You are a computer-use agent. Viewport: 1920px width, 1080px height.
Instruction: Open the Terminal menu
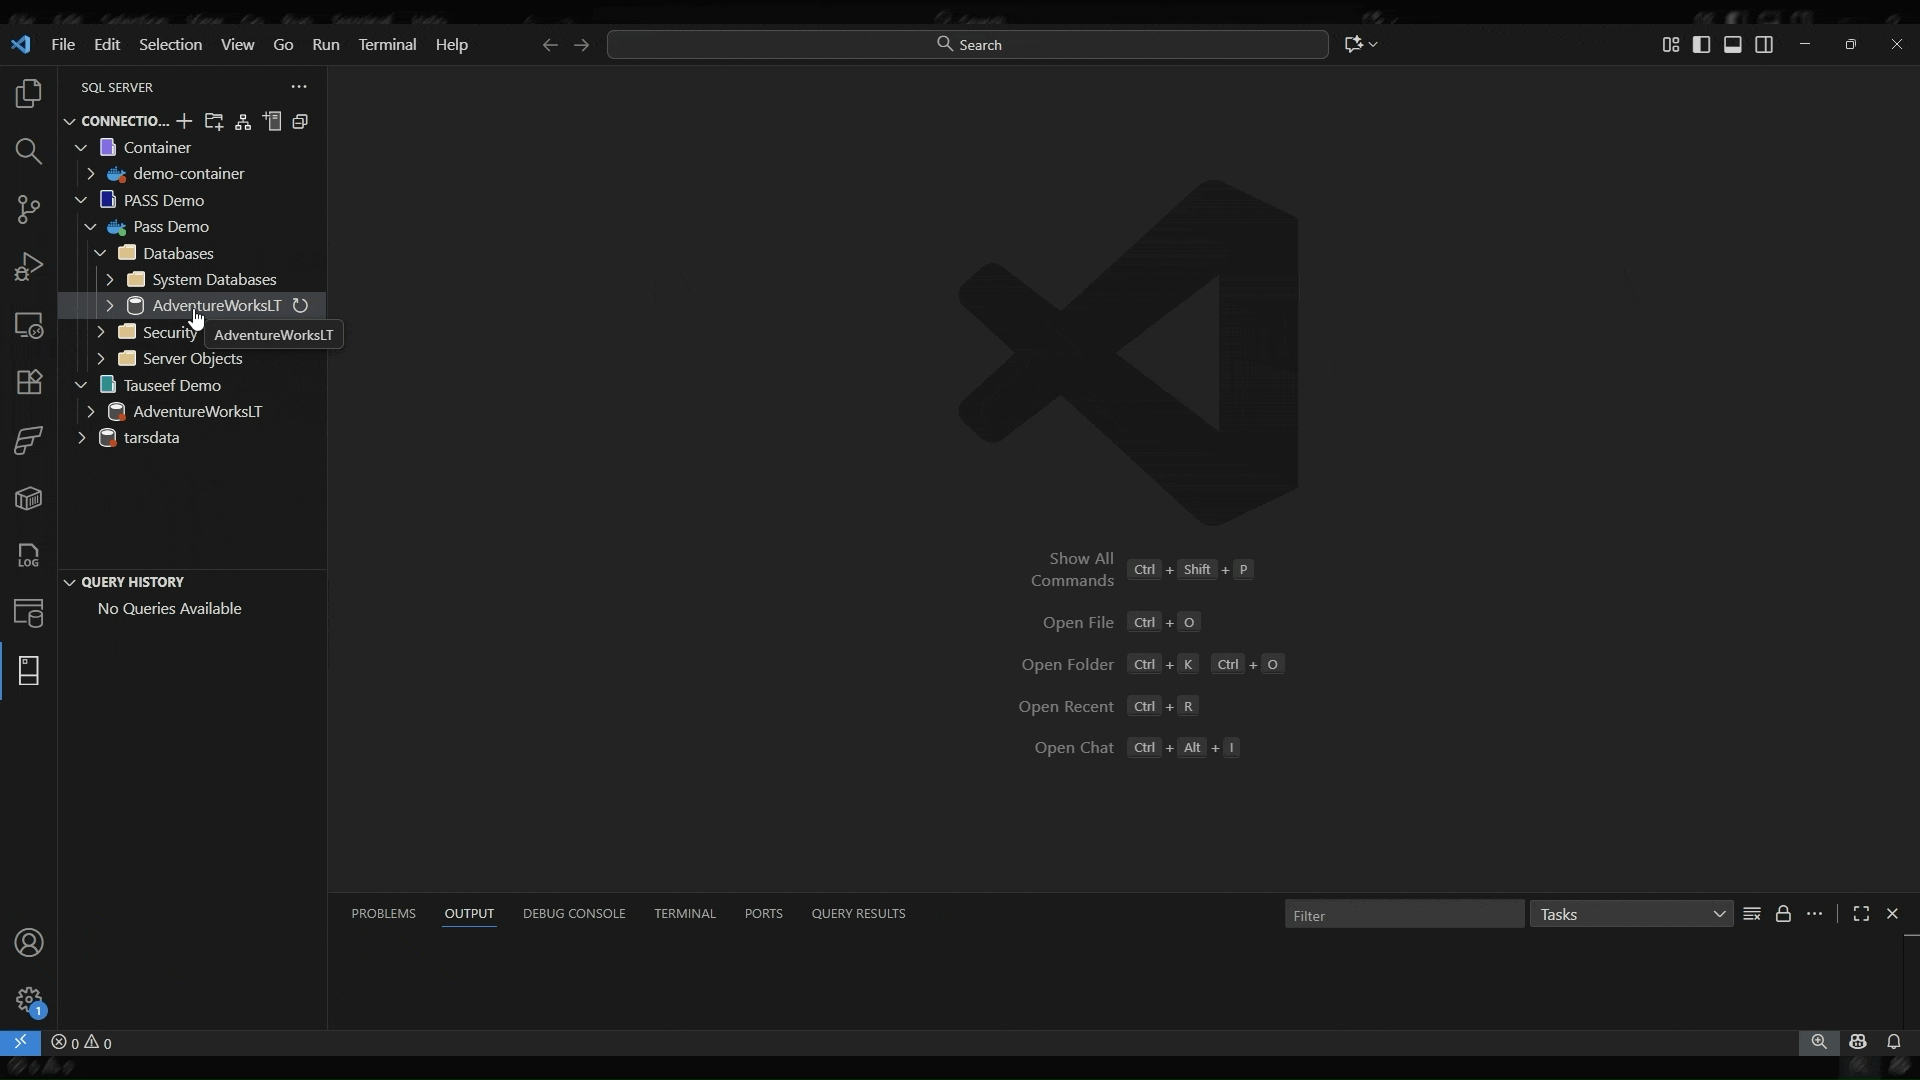(x=387, y=45)
